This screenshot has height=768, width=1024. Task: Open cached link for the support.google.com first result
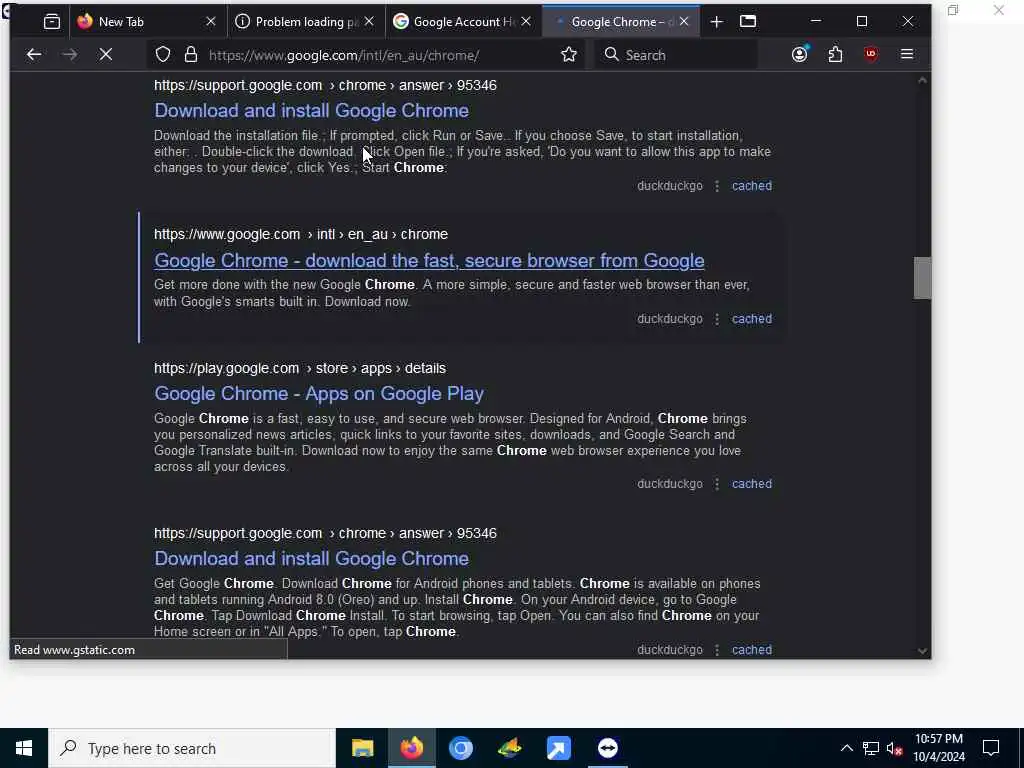click(752, 186)
